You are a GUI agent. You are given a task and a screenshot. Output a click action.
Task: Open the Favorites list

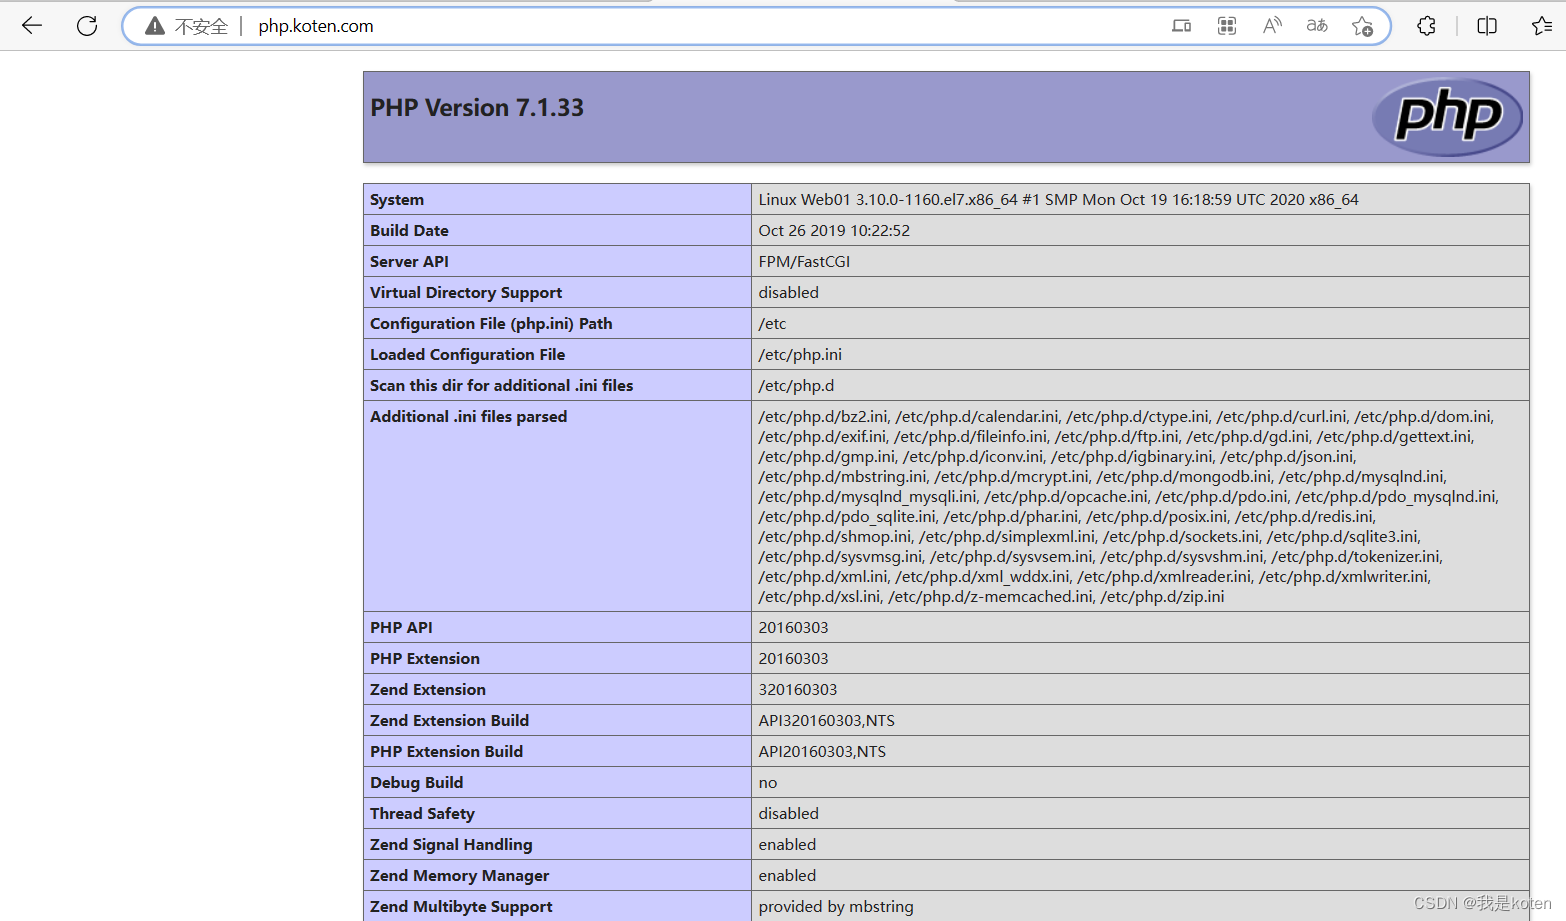1541,25
